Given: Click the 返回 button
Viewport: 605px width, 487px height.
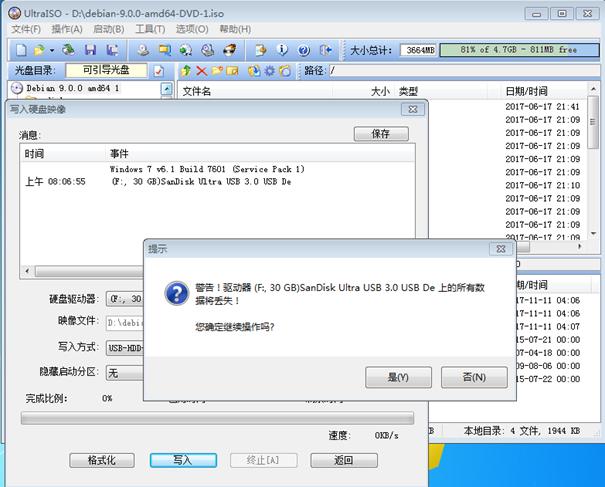Looking at the screenshot, I should coord(344,460).
